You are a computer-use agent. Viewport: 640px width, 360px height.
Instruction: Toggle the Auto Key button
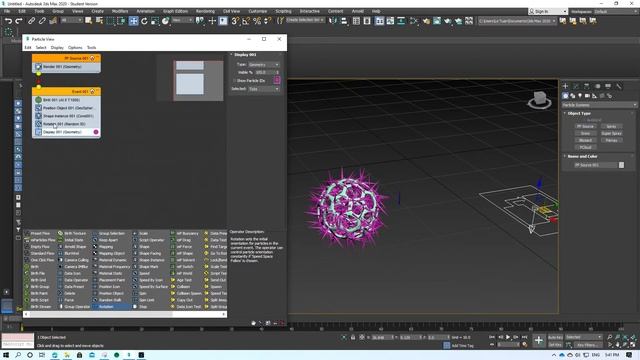[x=555, y=337]
